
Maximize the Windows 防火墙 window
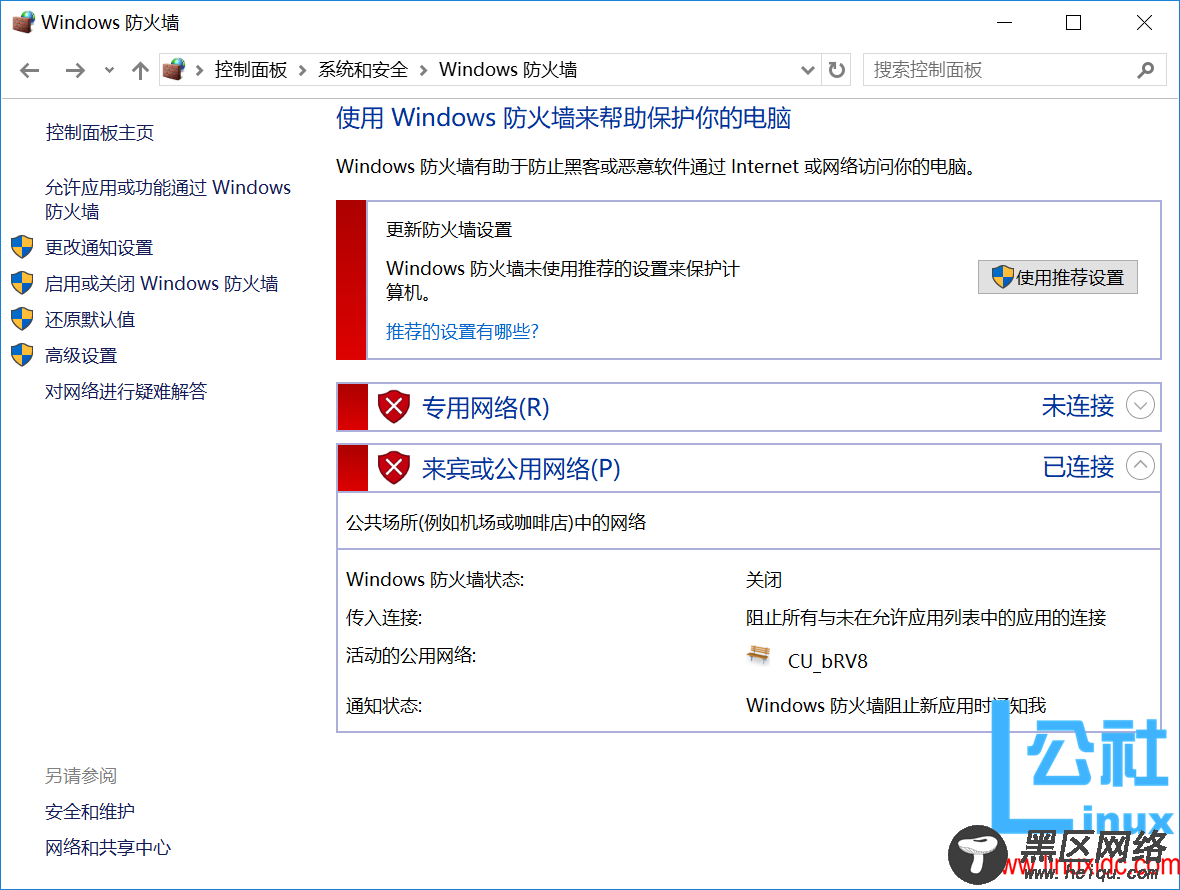coord(1074,23)
